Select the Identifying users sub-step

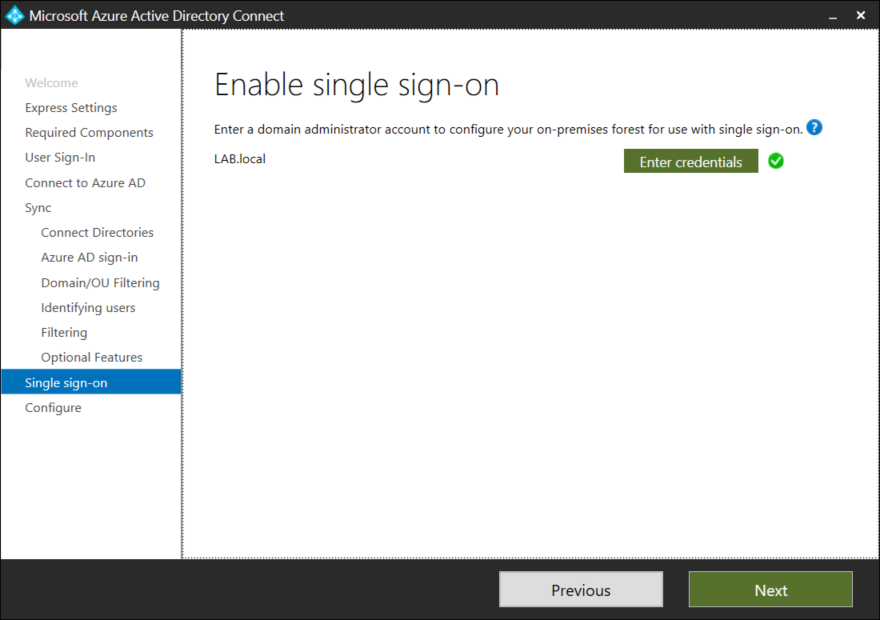[x=88, y=307]
